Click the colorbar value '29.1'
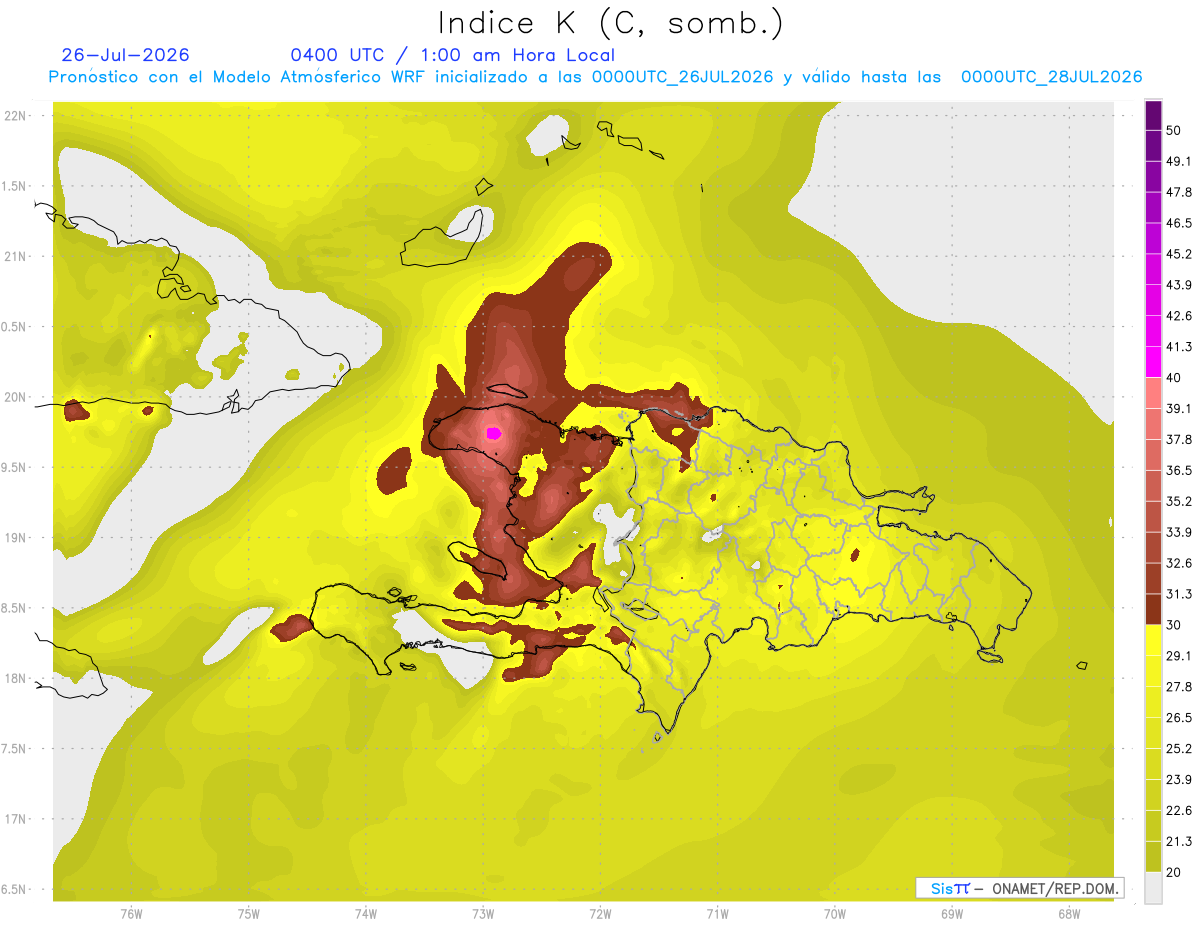 pos(1180,655)
